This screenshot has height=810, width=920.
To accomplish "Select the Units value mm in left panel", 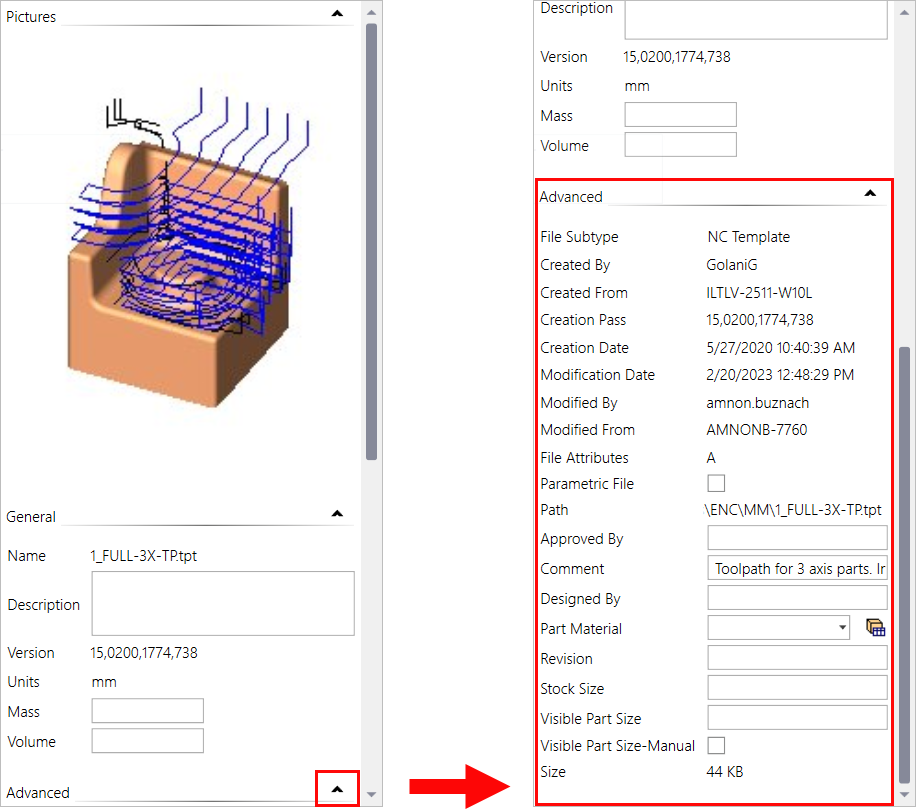I will click(104, 682).
